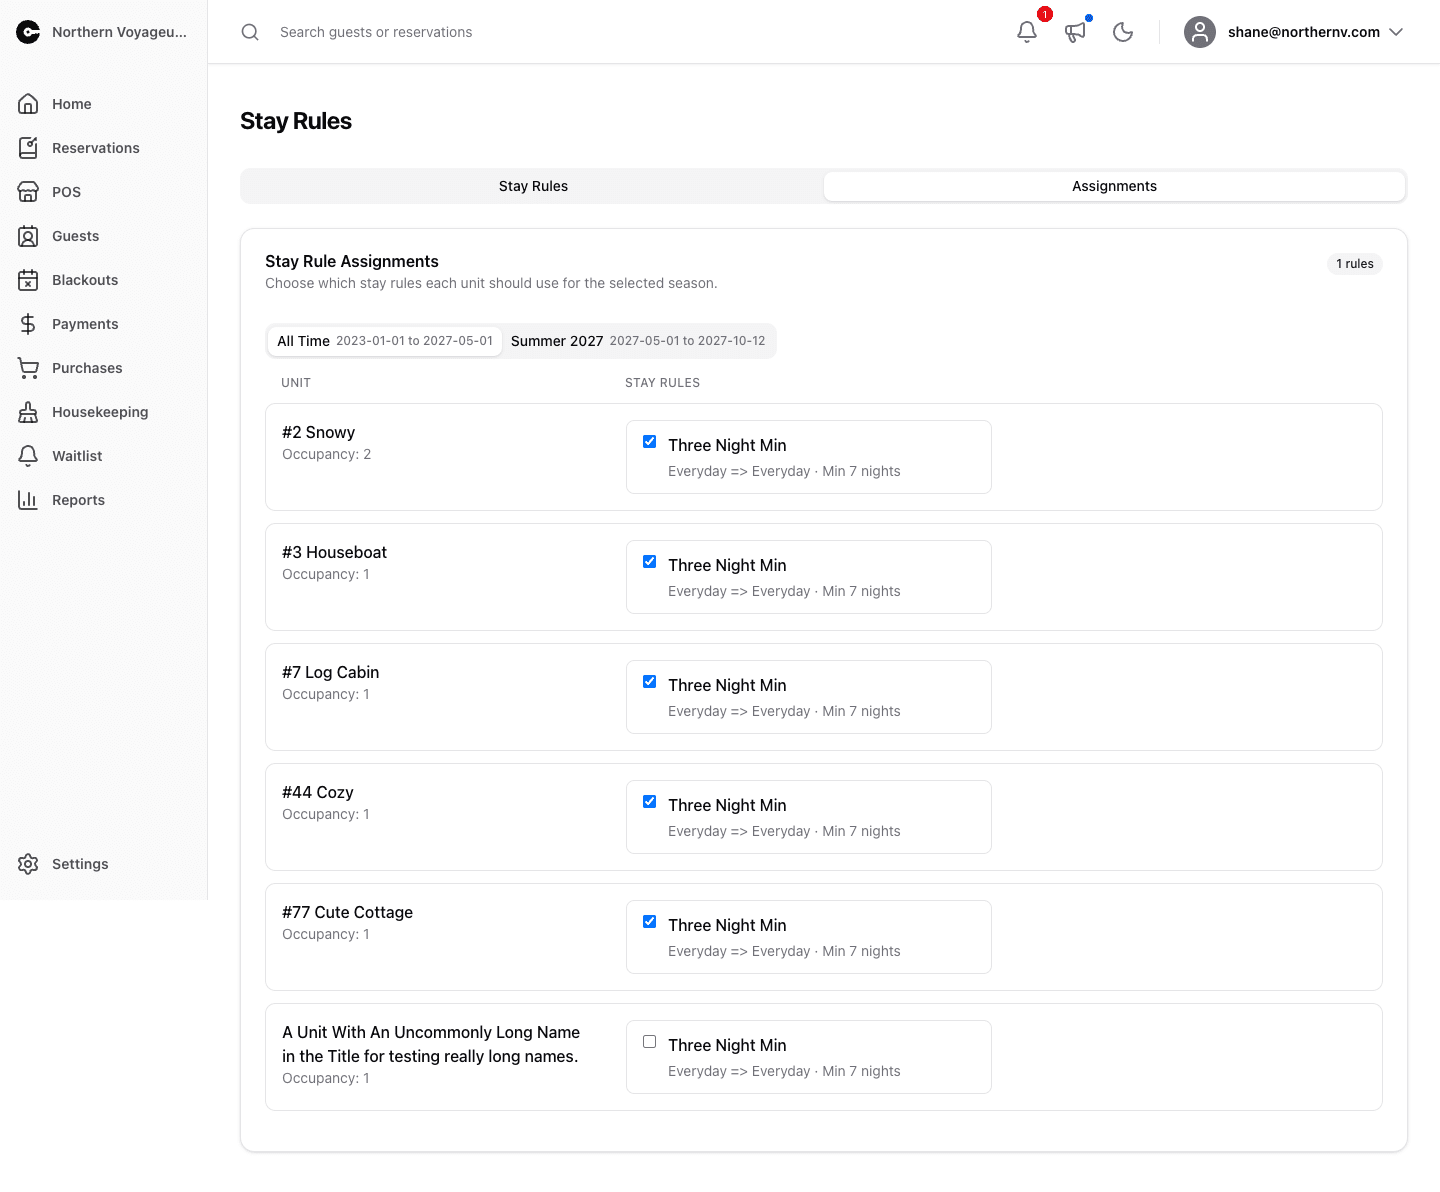Image resolution: width=1440 pixels, height=1192 pixels.
Task: Click the POS storefront icon
Action: pos(28,192)
